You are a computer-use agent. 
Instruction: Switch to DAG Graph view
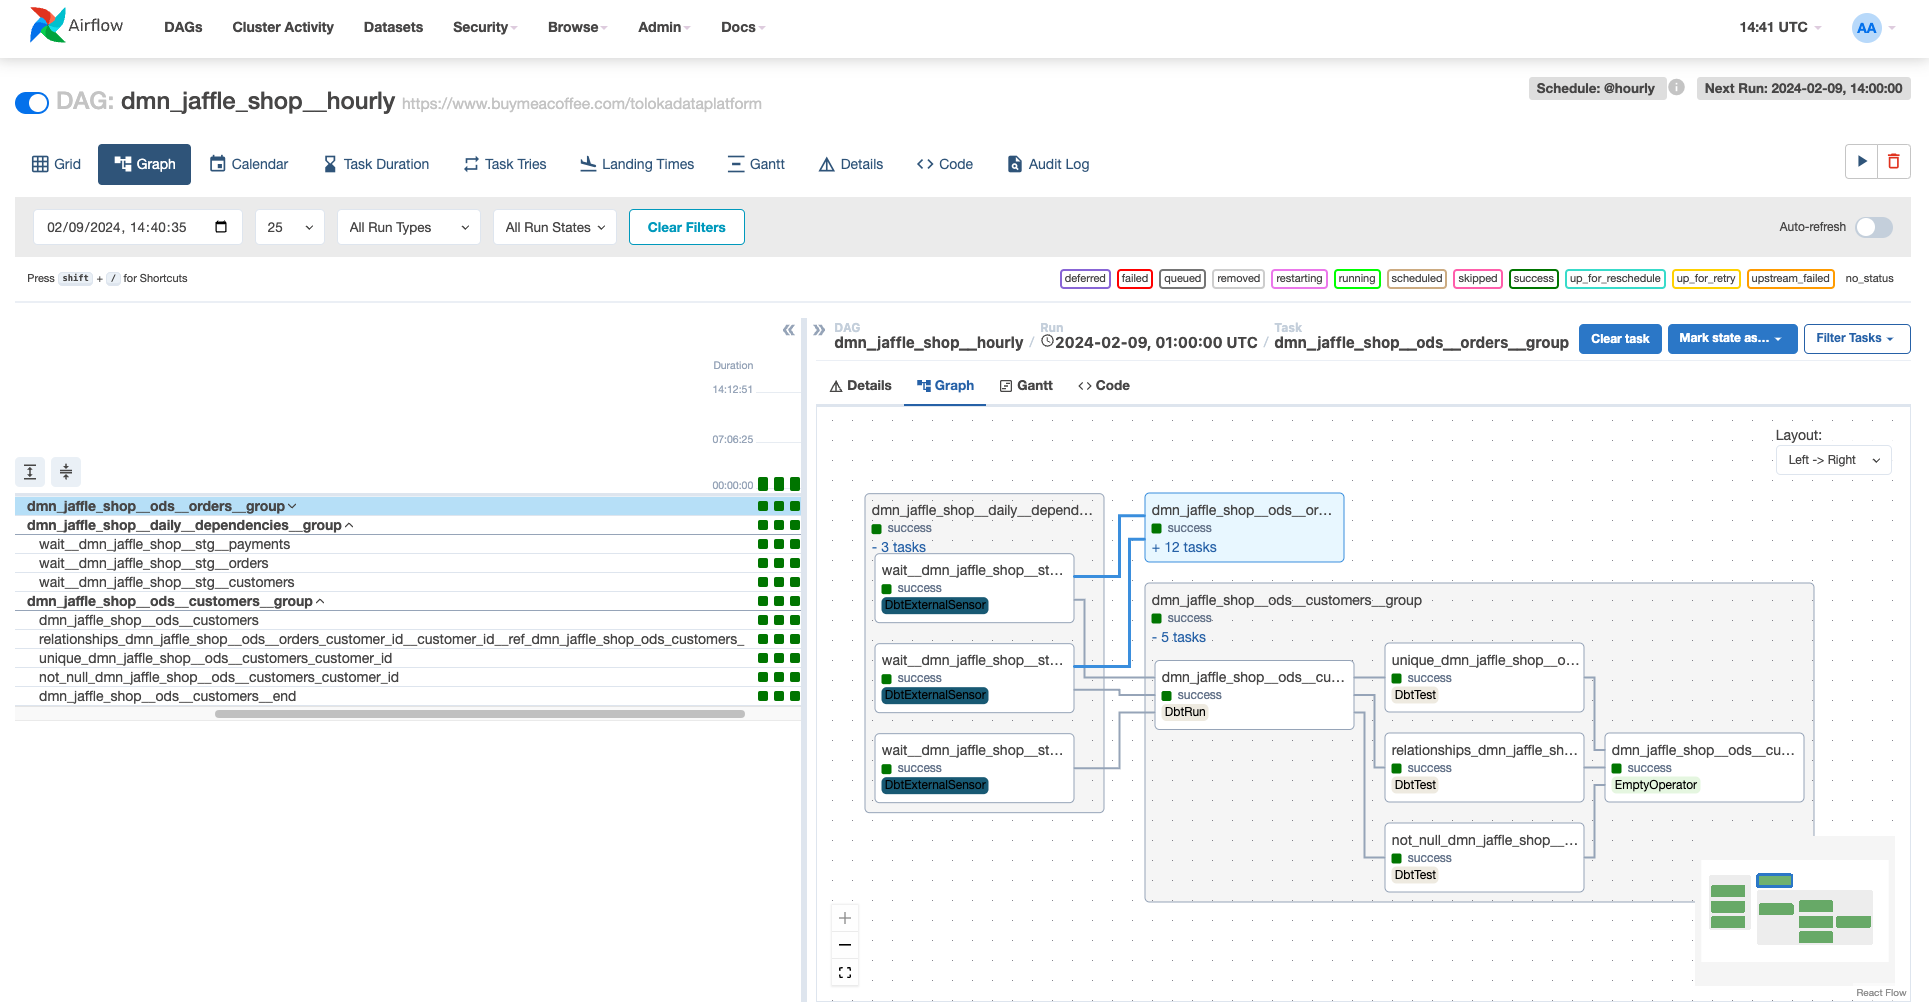(x=145, y=164)
